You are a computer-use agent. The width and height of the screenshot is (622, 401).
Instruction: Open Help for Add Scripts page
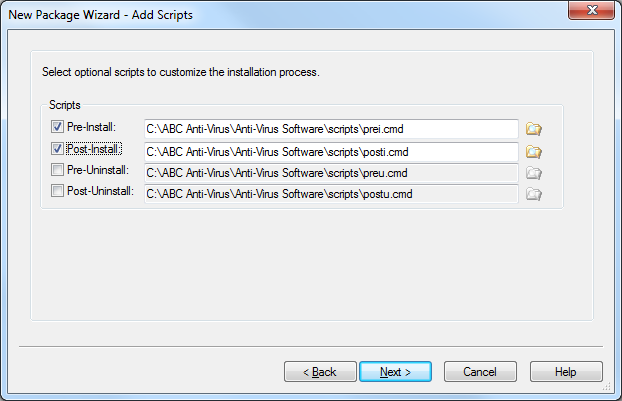(x=566, y=372)
